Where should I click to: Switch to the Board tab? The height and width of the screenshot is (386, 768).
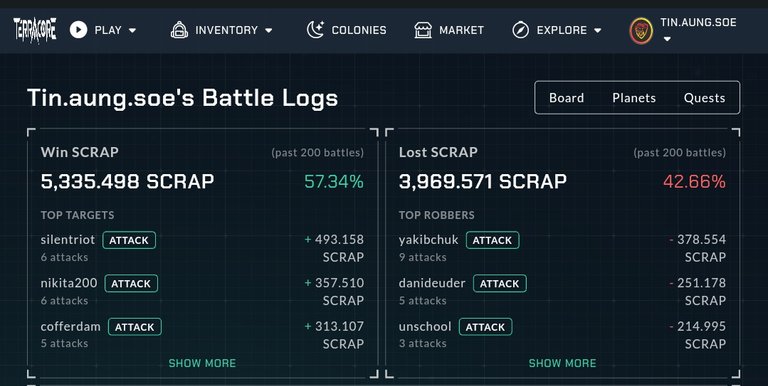pyautogui.click(x=566, y=98)
